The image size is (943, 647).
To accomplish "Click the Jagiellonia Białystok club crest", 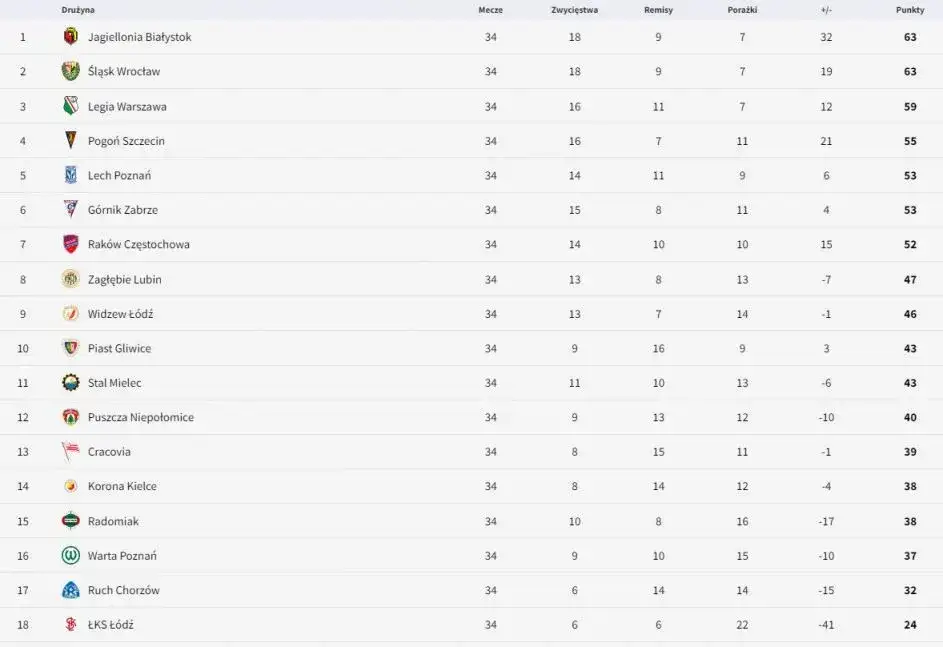I will coord(70,37).
